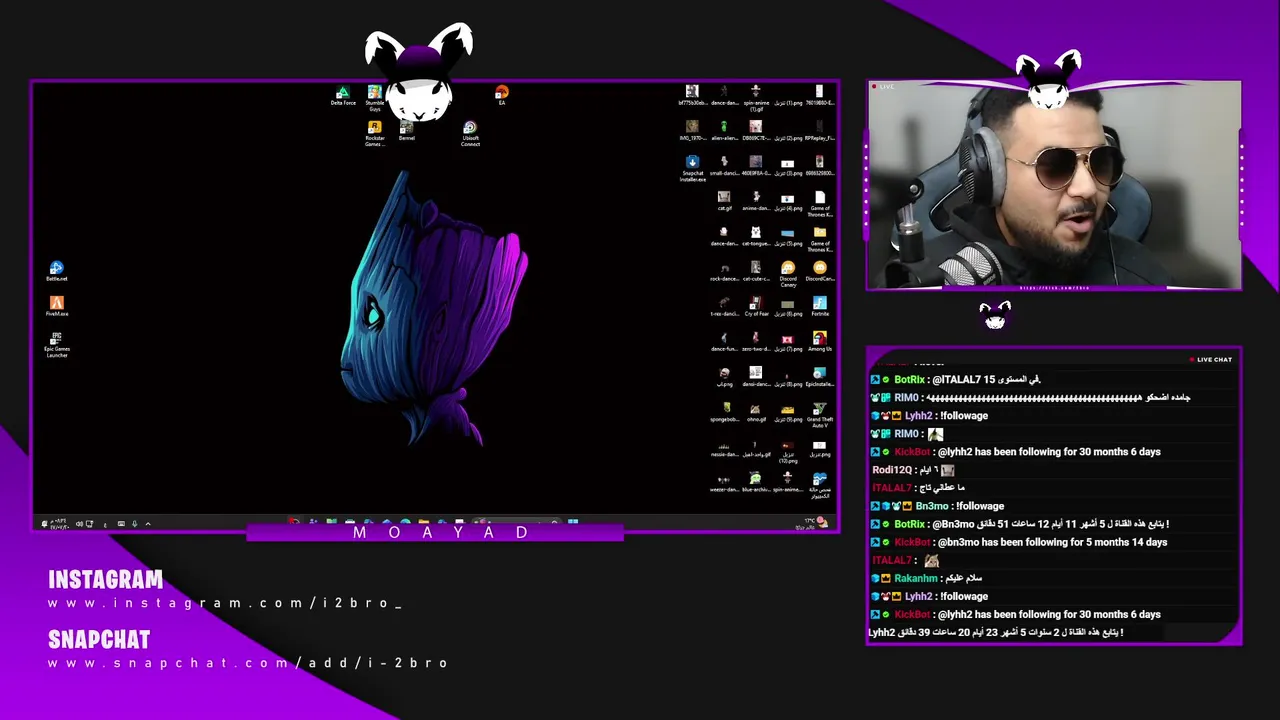
Task: Select the zero-two-dance gif file
Action: 756,341
